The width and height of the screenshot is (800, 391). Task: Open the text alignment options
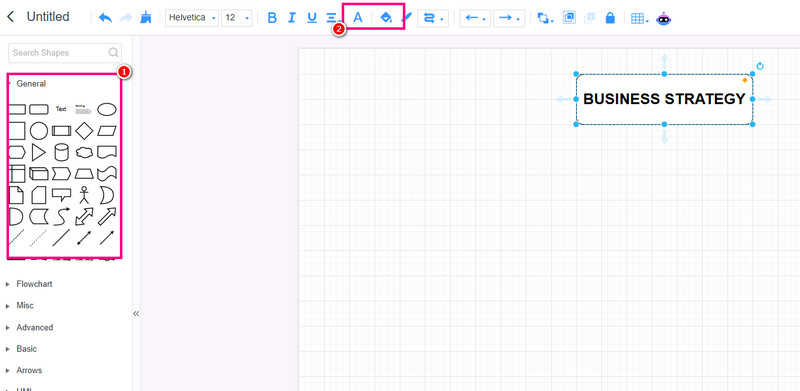333,18
